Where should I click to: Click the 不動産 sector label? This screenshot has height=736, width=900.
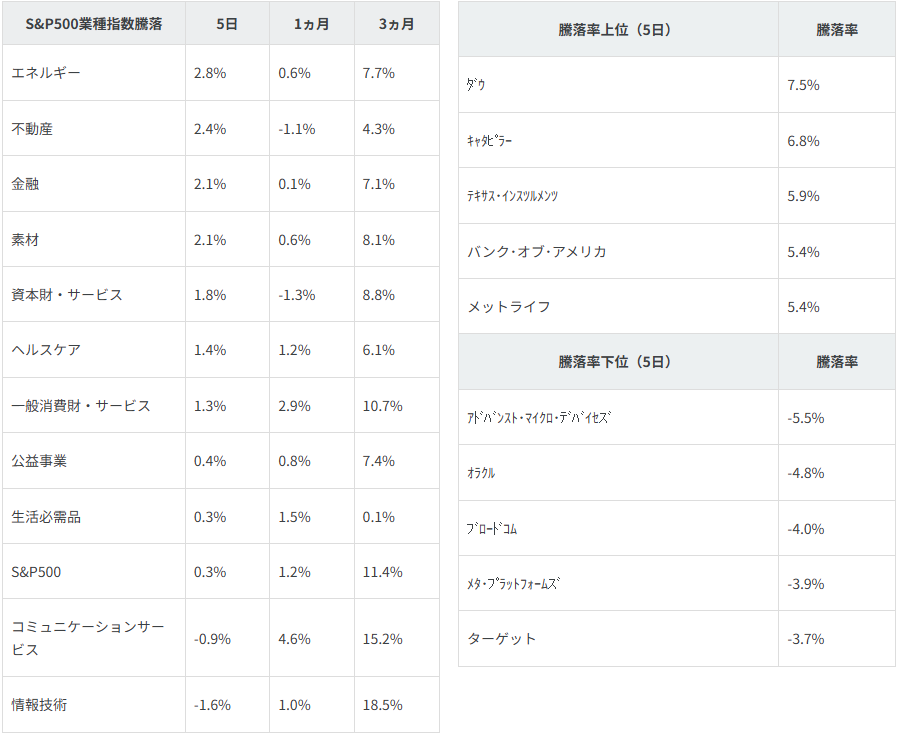coord(32,129)
